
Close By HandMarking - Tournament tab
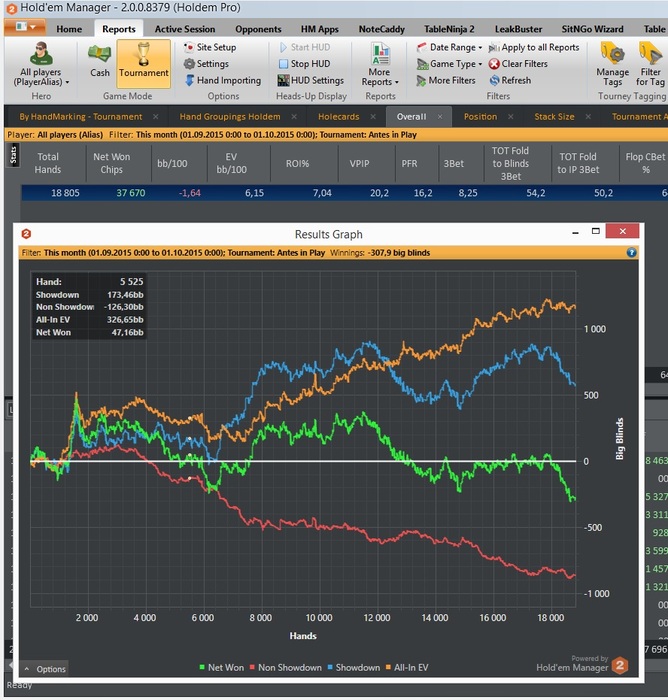click(155, 117)
